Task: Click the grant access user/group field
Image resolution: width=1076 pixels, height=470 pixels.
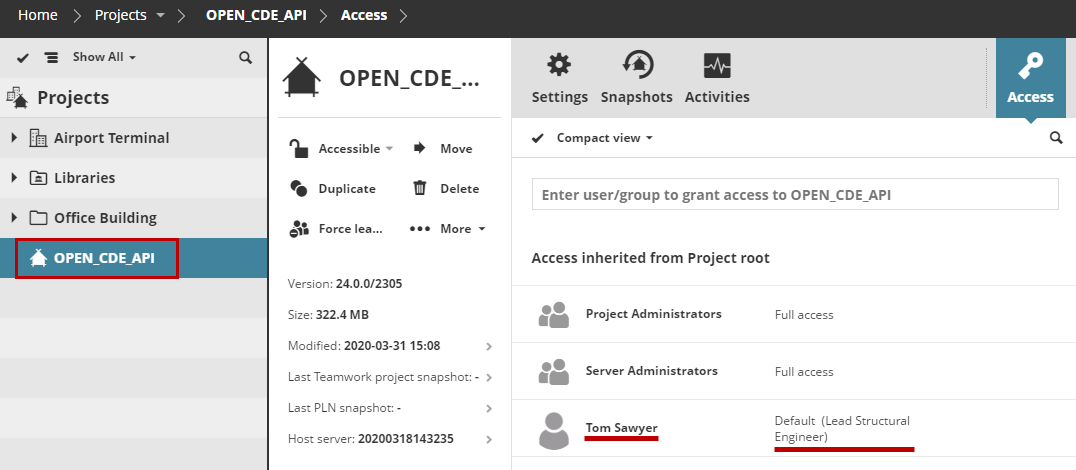Action: coord(794,195)
